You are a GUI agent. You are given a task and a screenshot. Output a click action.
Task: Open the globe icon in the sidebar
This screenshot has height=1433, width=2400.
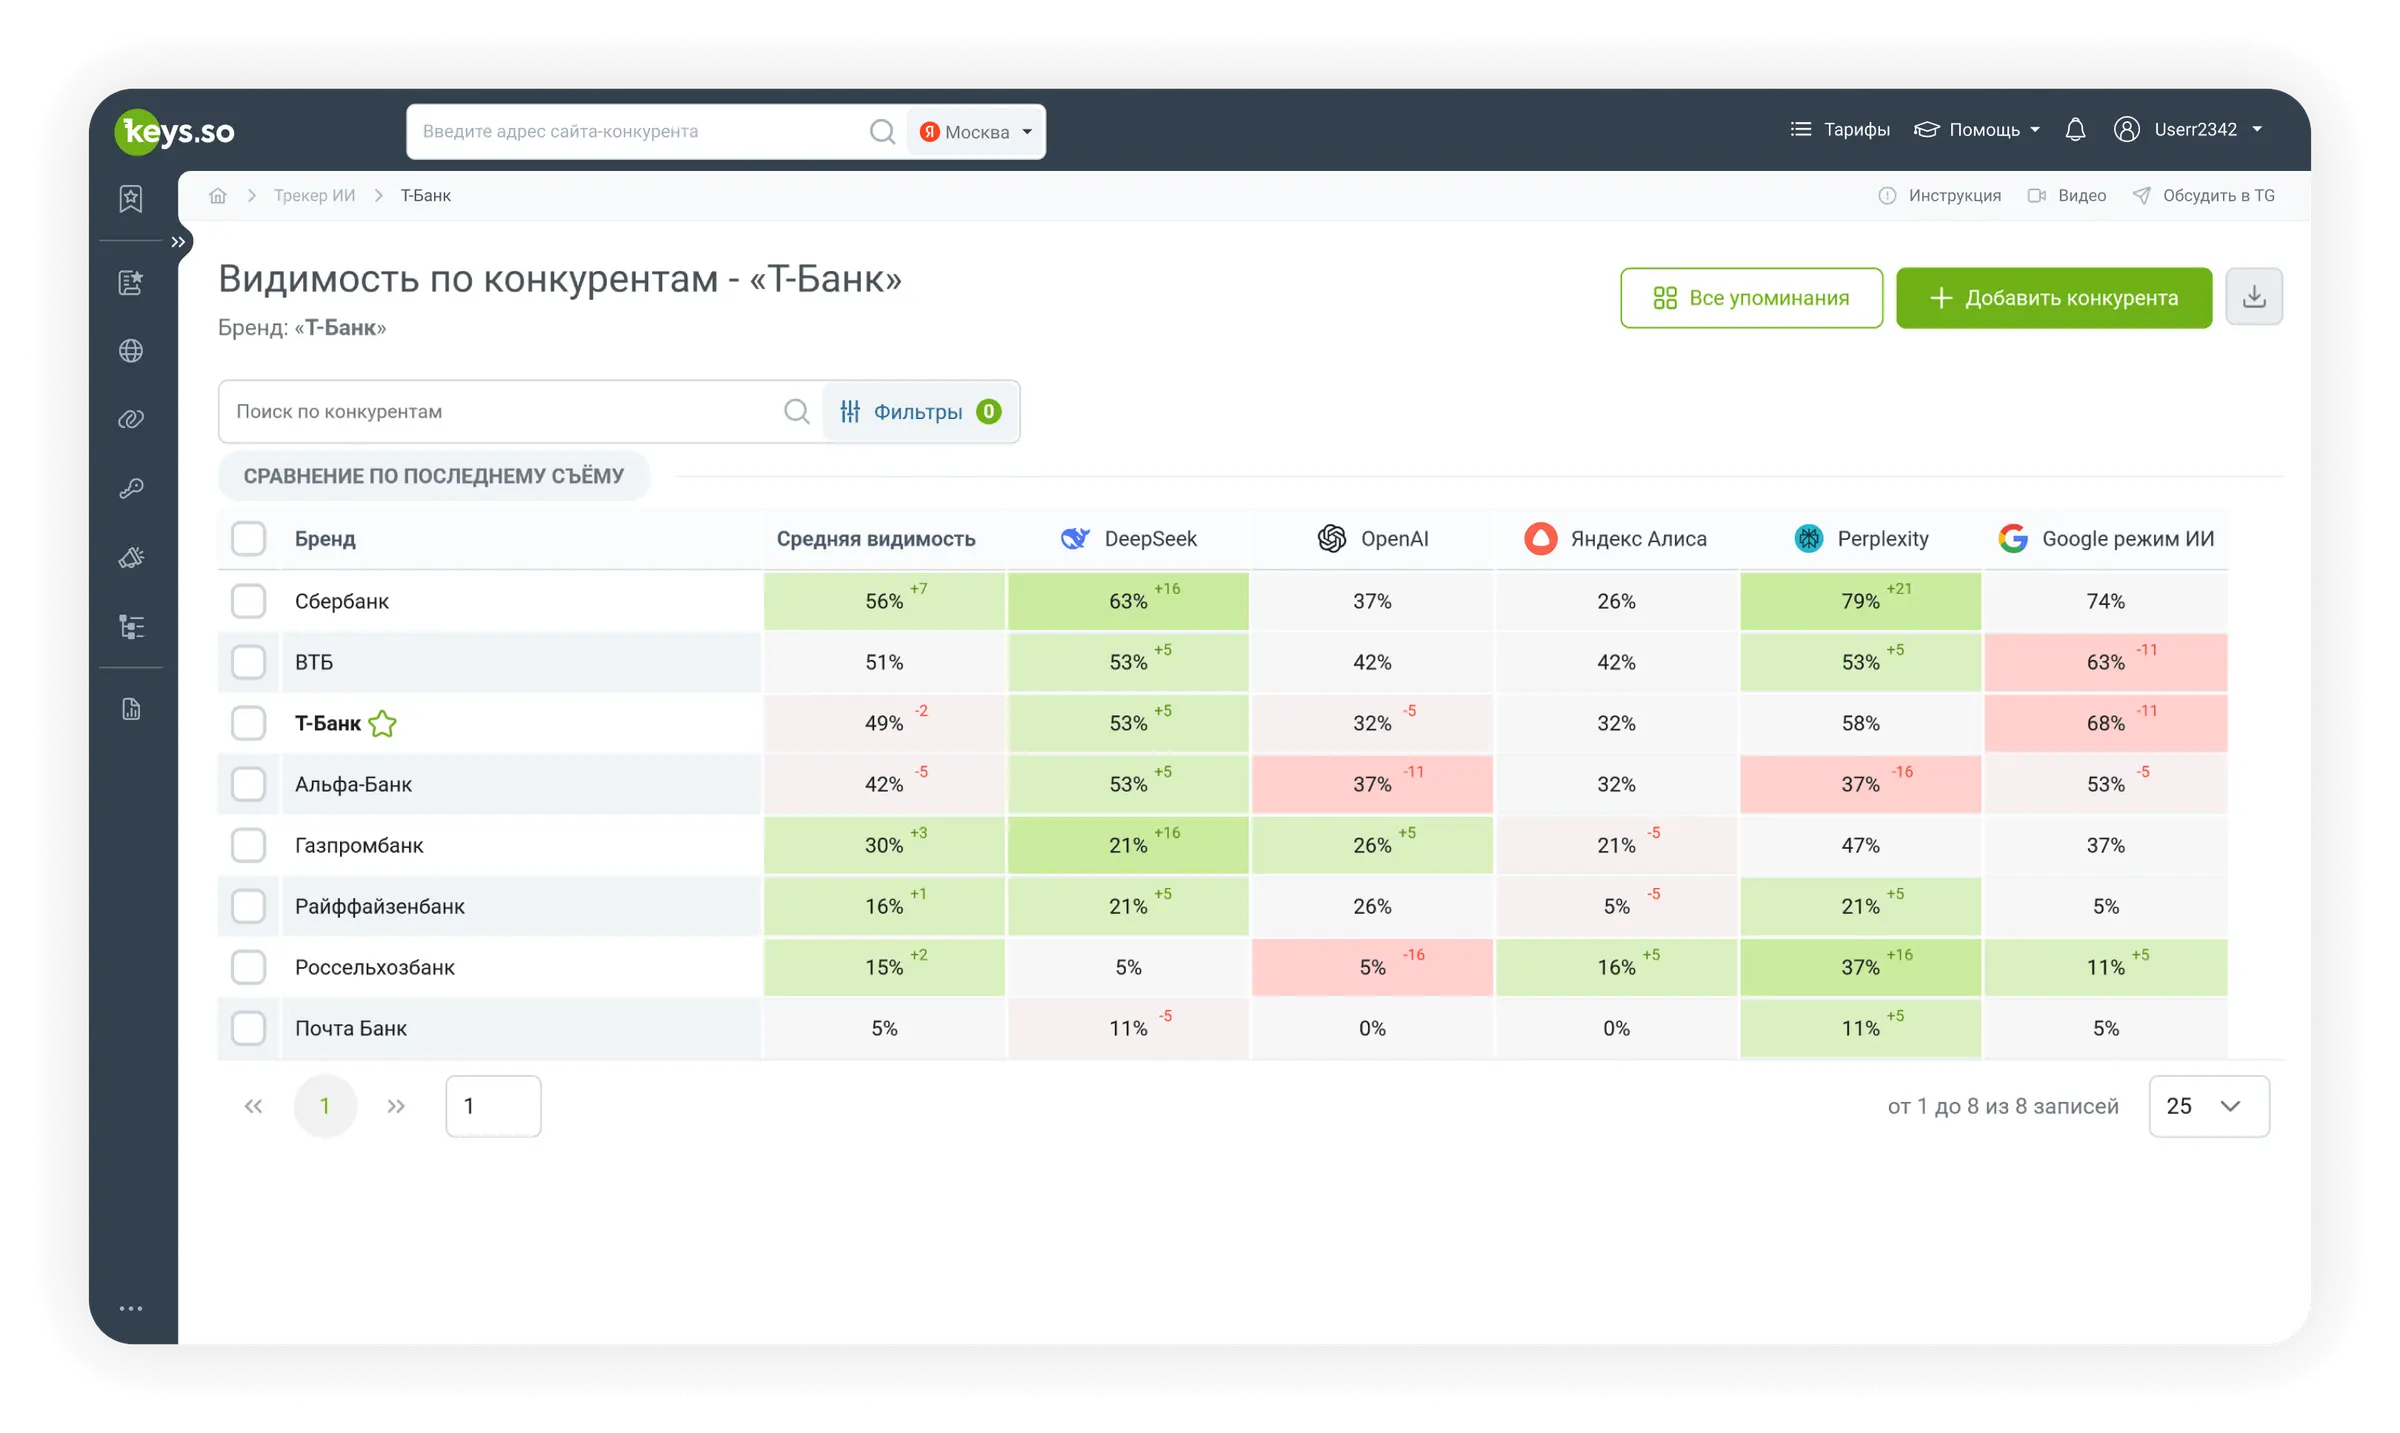pos(131,351)
